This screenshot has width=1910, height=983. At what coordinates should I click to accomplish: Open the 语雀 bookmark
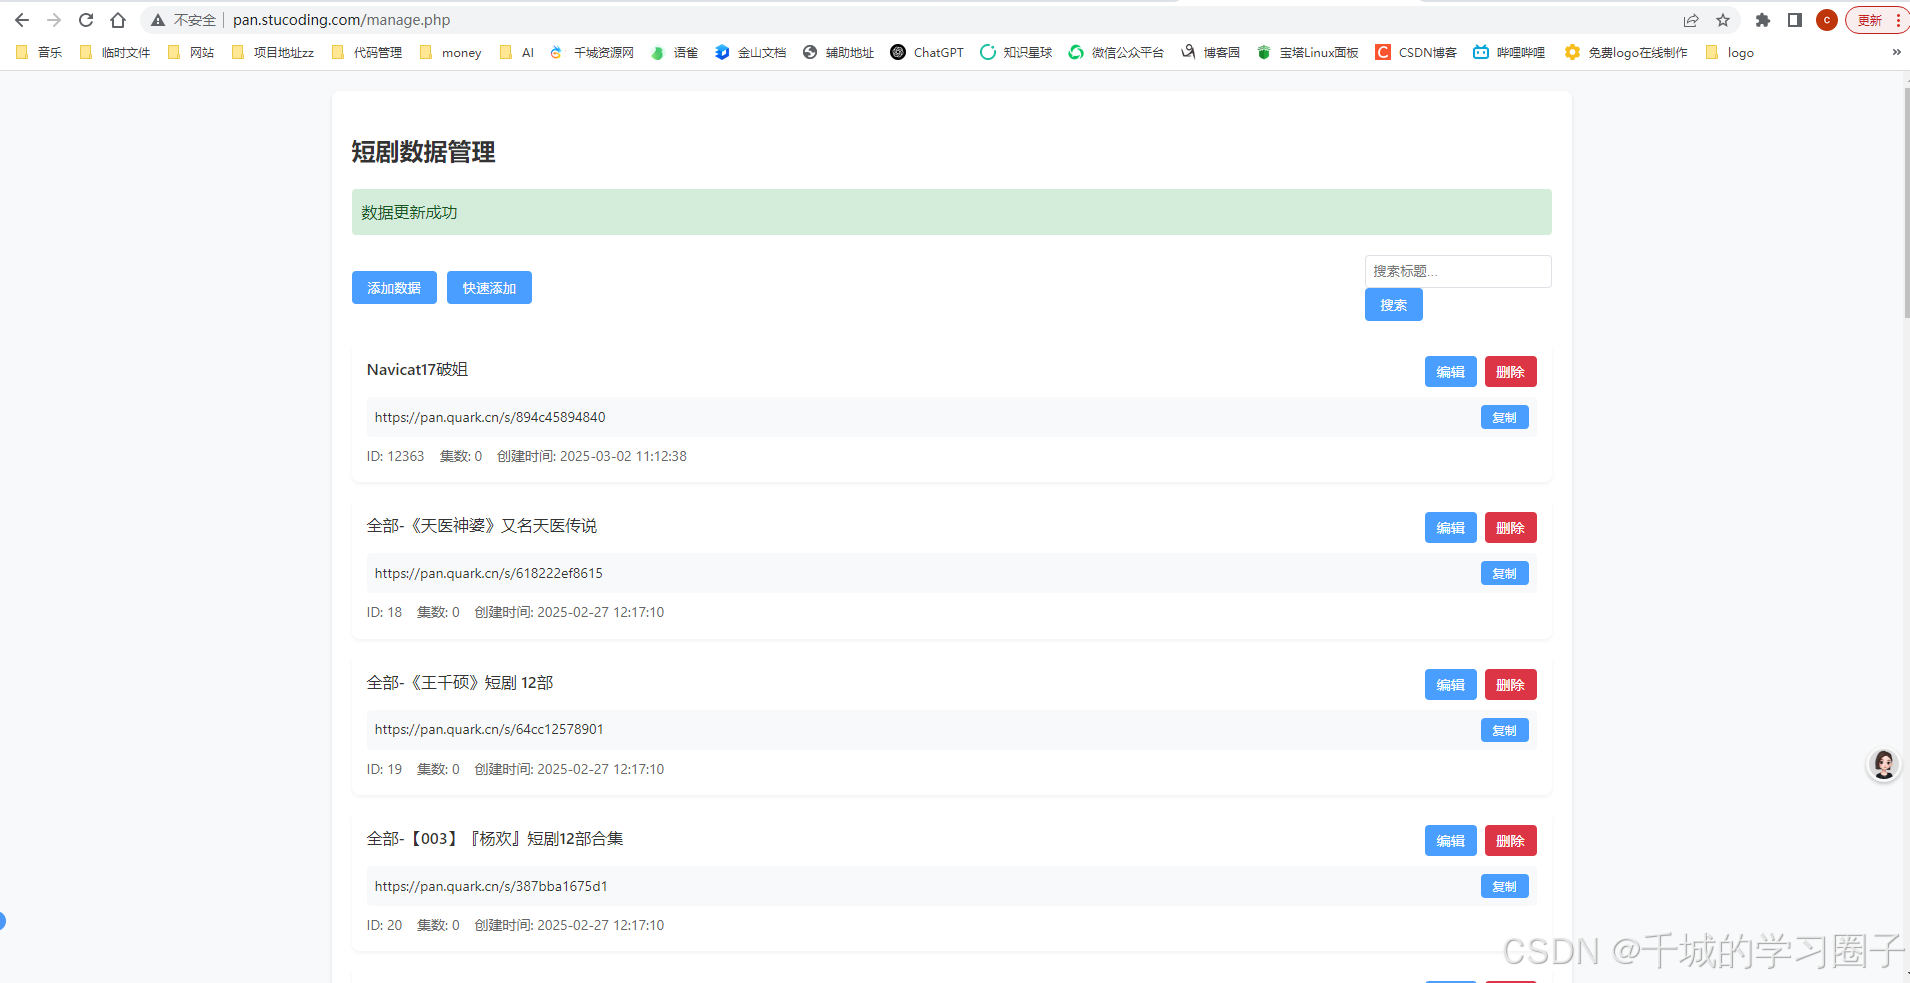pyautogui.click(x=674, y=52)
